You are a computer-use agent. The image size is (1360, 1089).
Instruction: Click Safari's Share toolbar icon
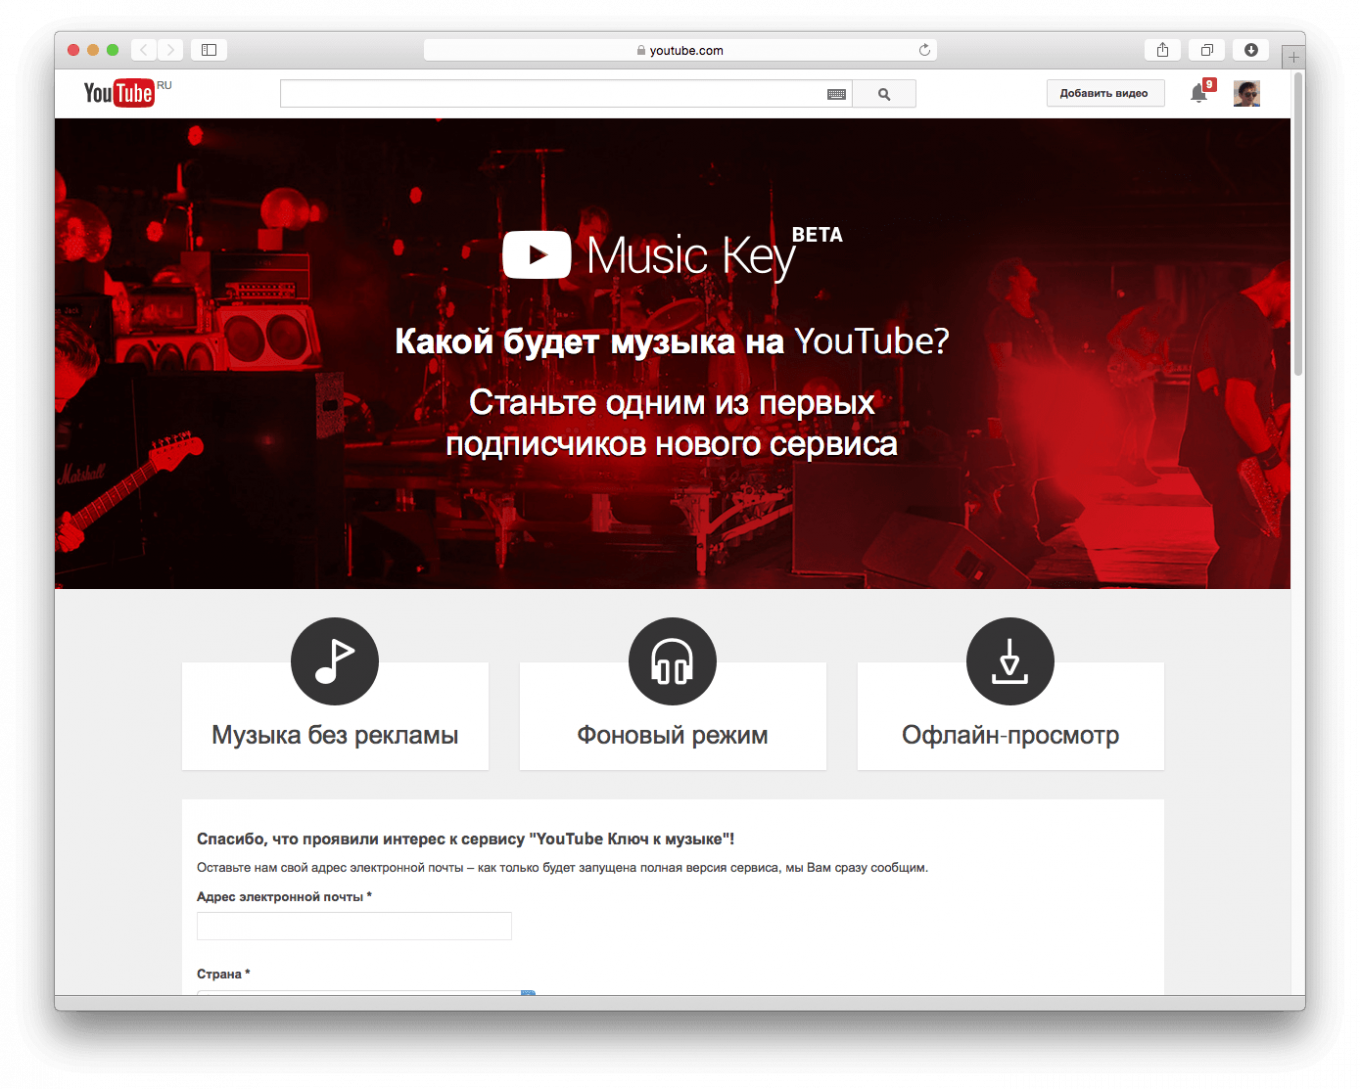1162,50
